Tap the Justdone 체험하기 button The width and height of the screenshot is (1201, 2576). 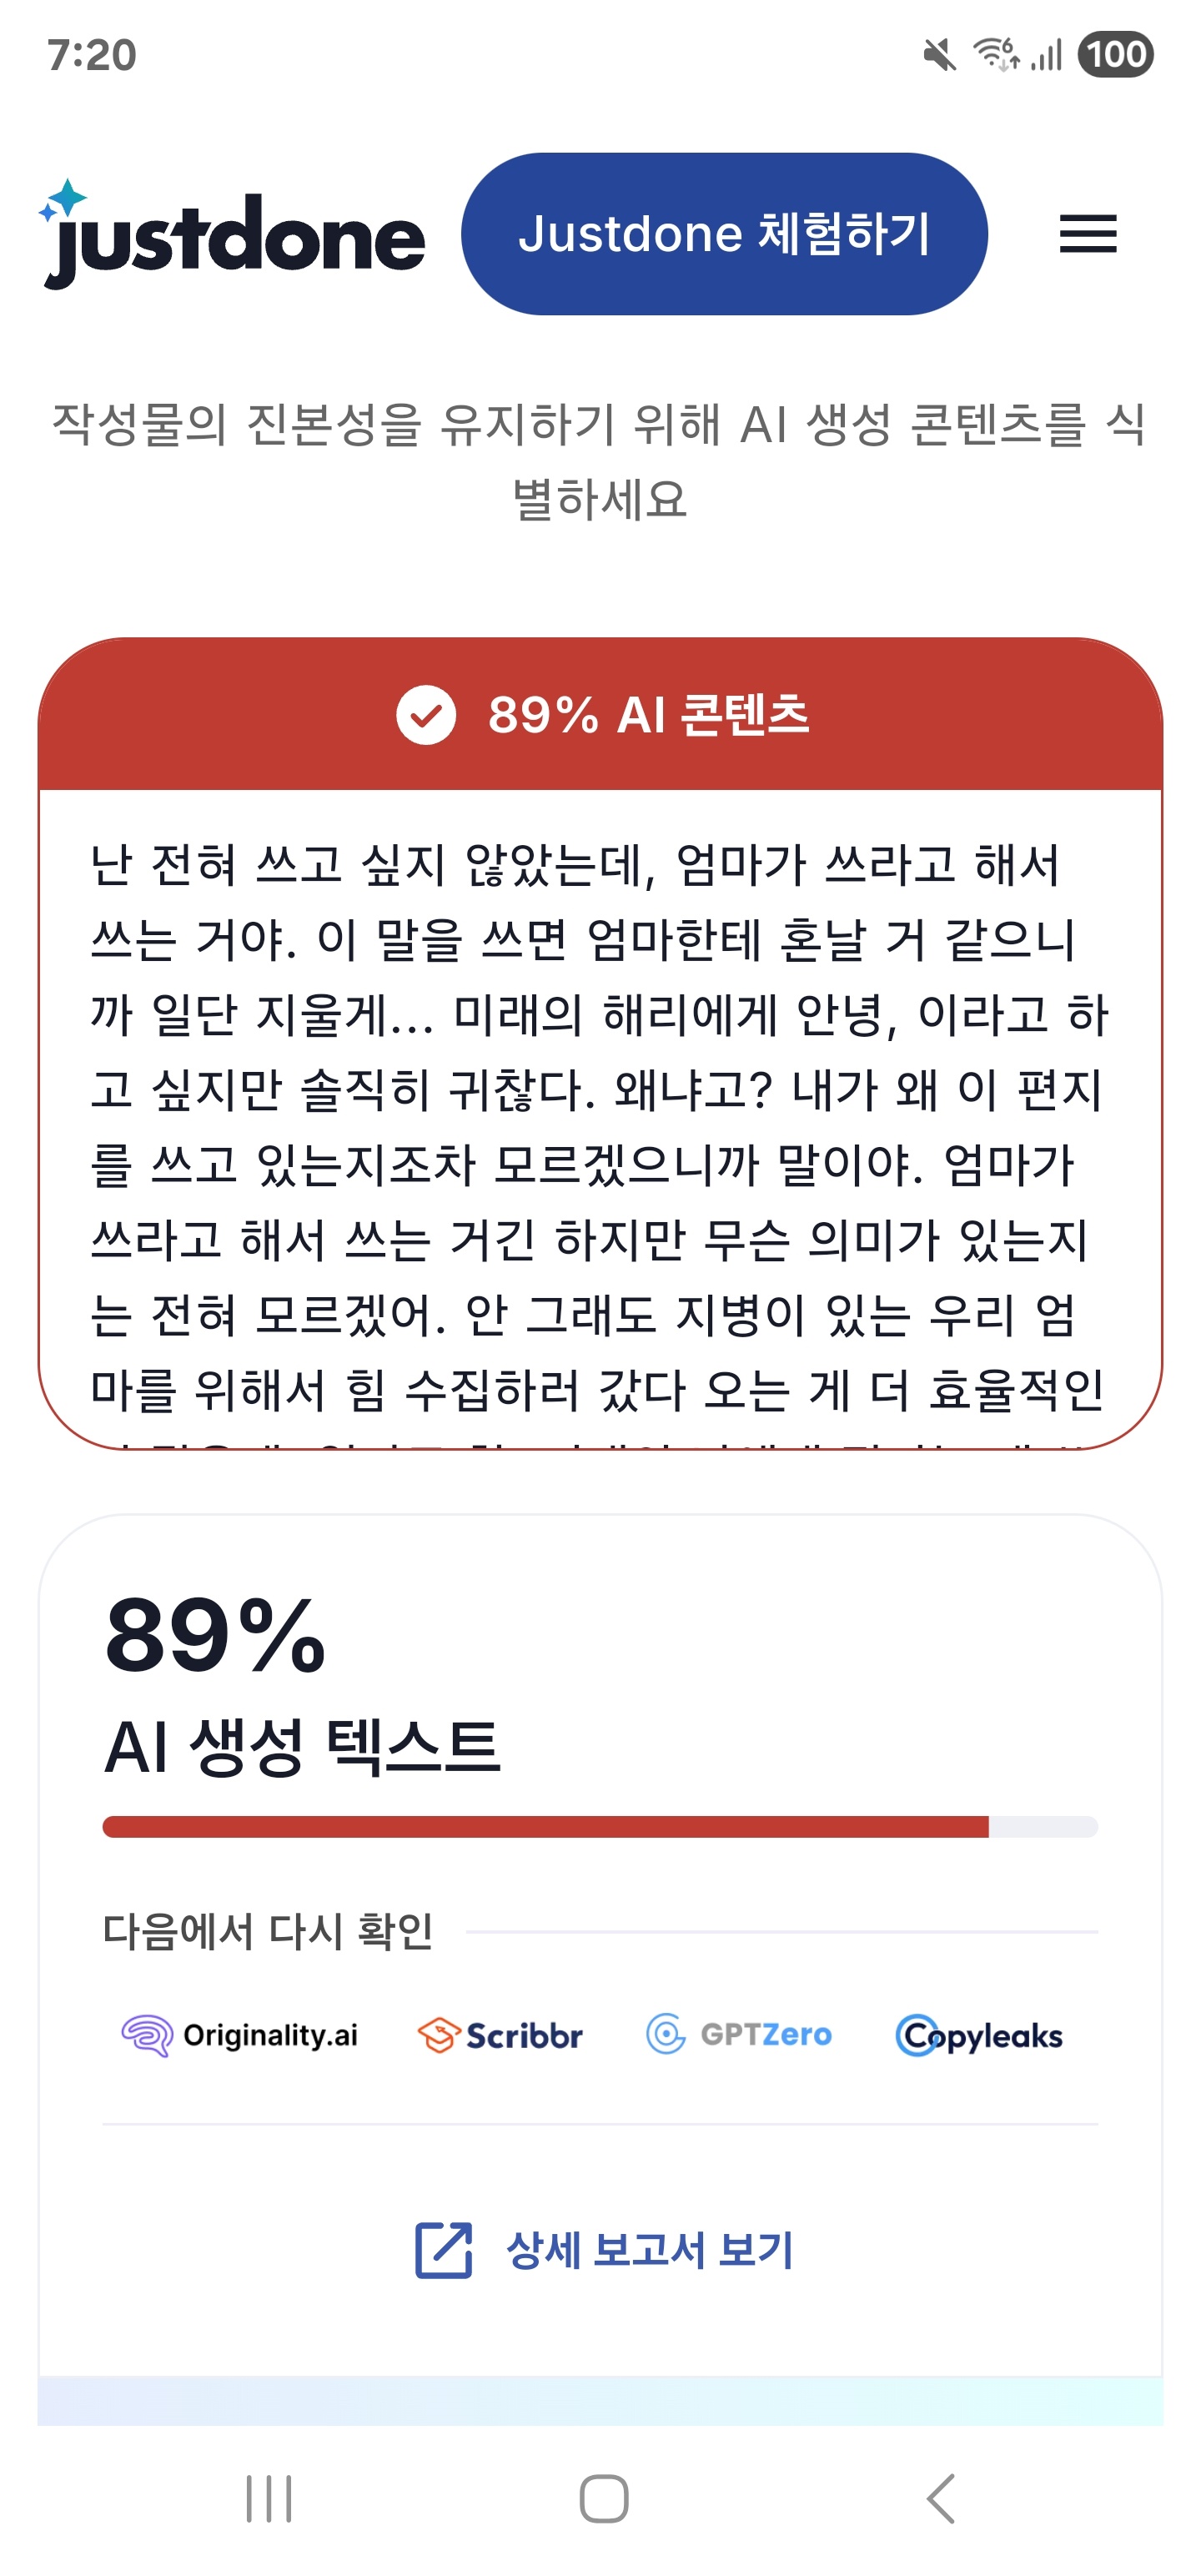(724, 234)
